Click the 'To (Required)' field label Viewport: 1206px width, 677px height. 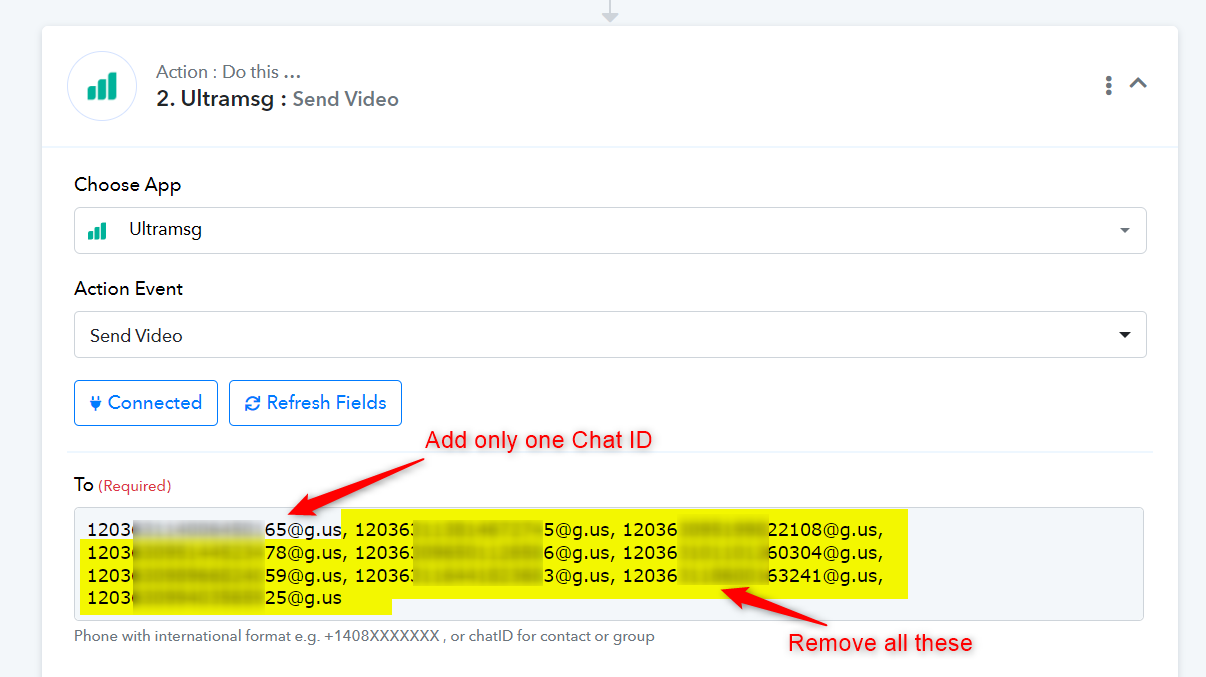(x=123, y=485)
